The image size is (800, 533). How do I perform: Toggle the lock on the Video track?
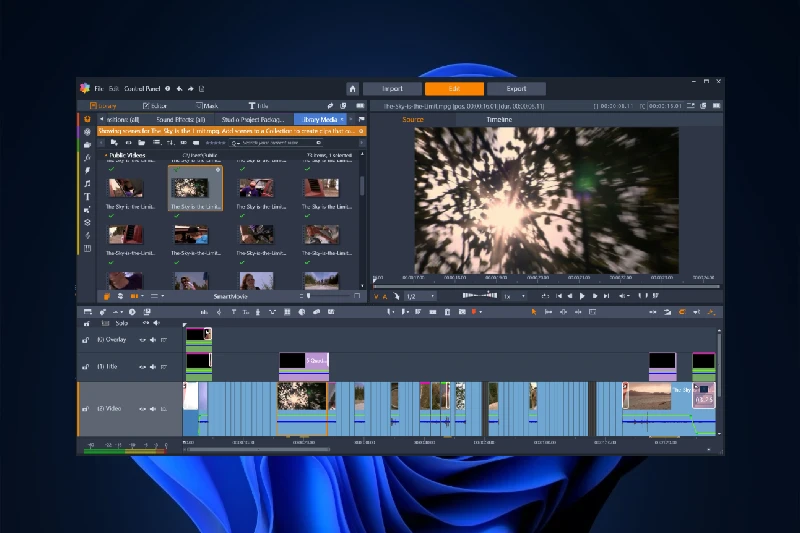pos(86,409)
